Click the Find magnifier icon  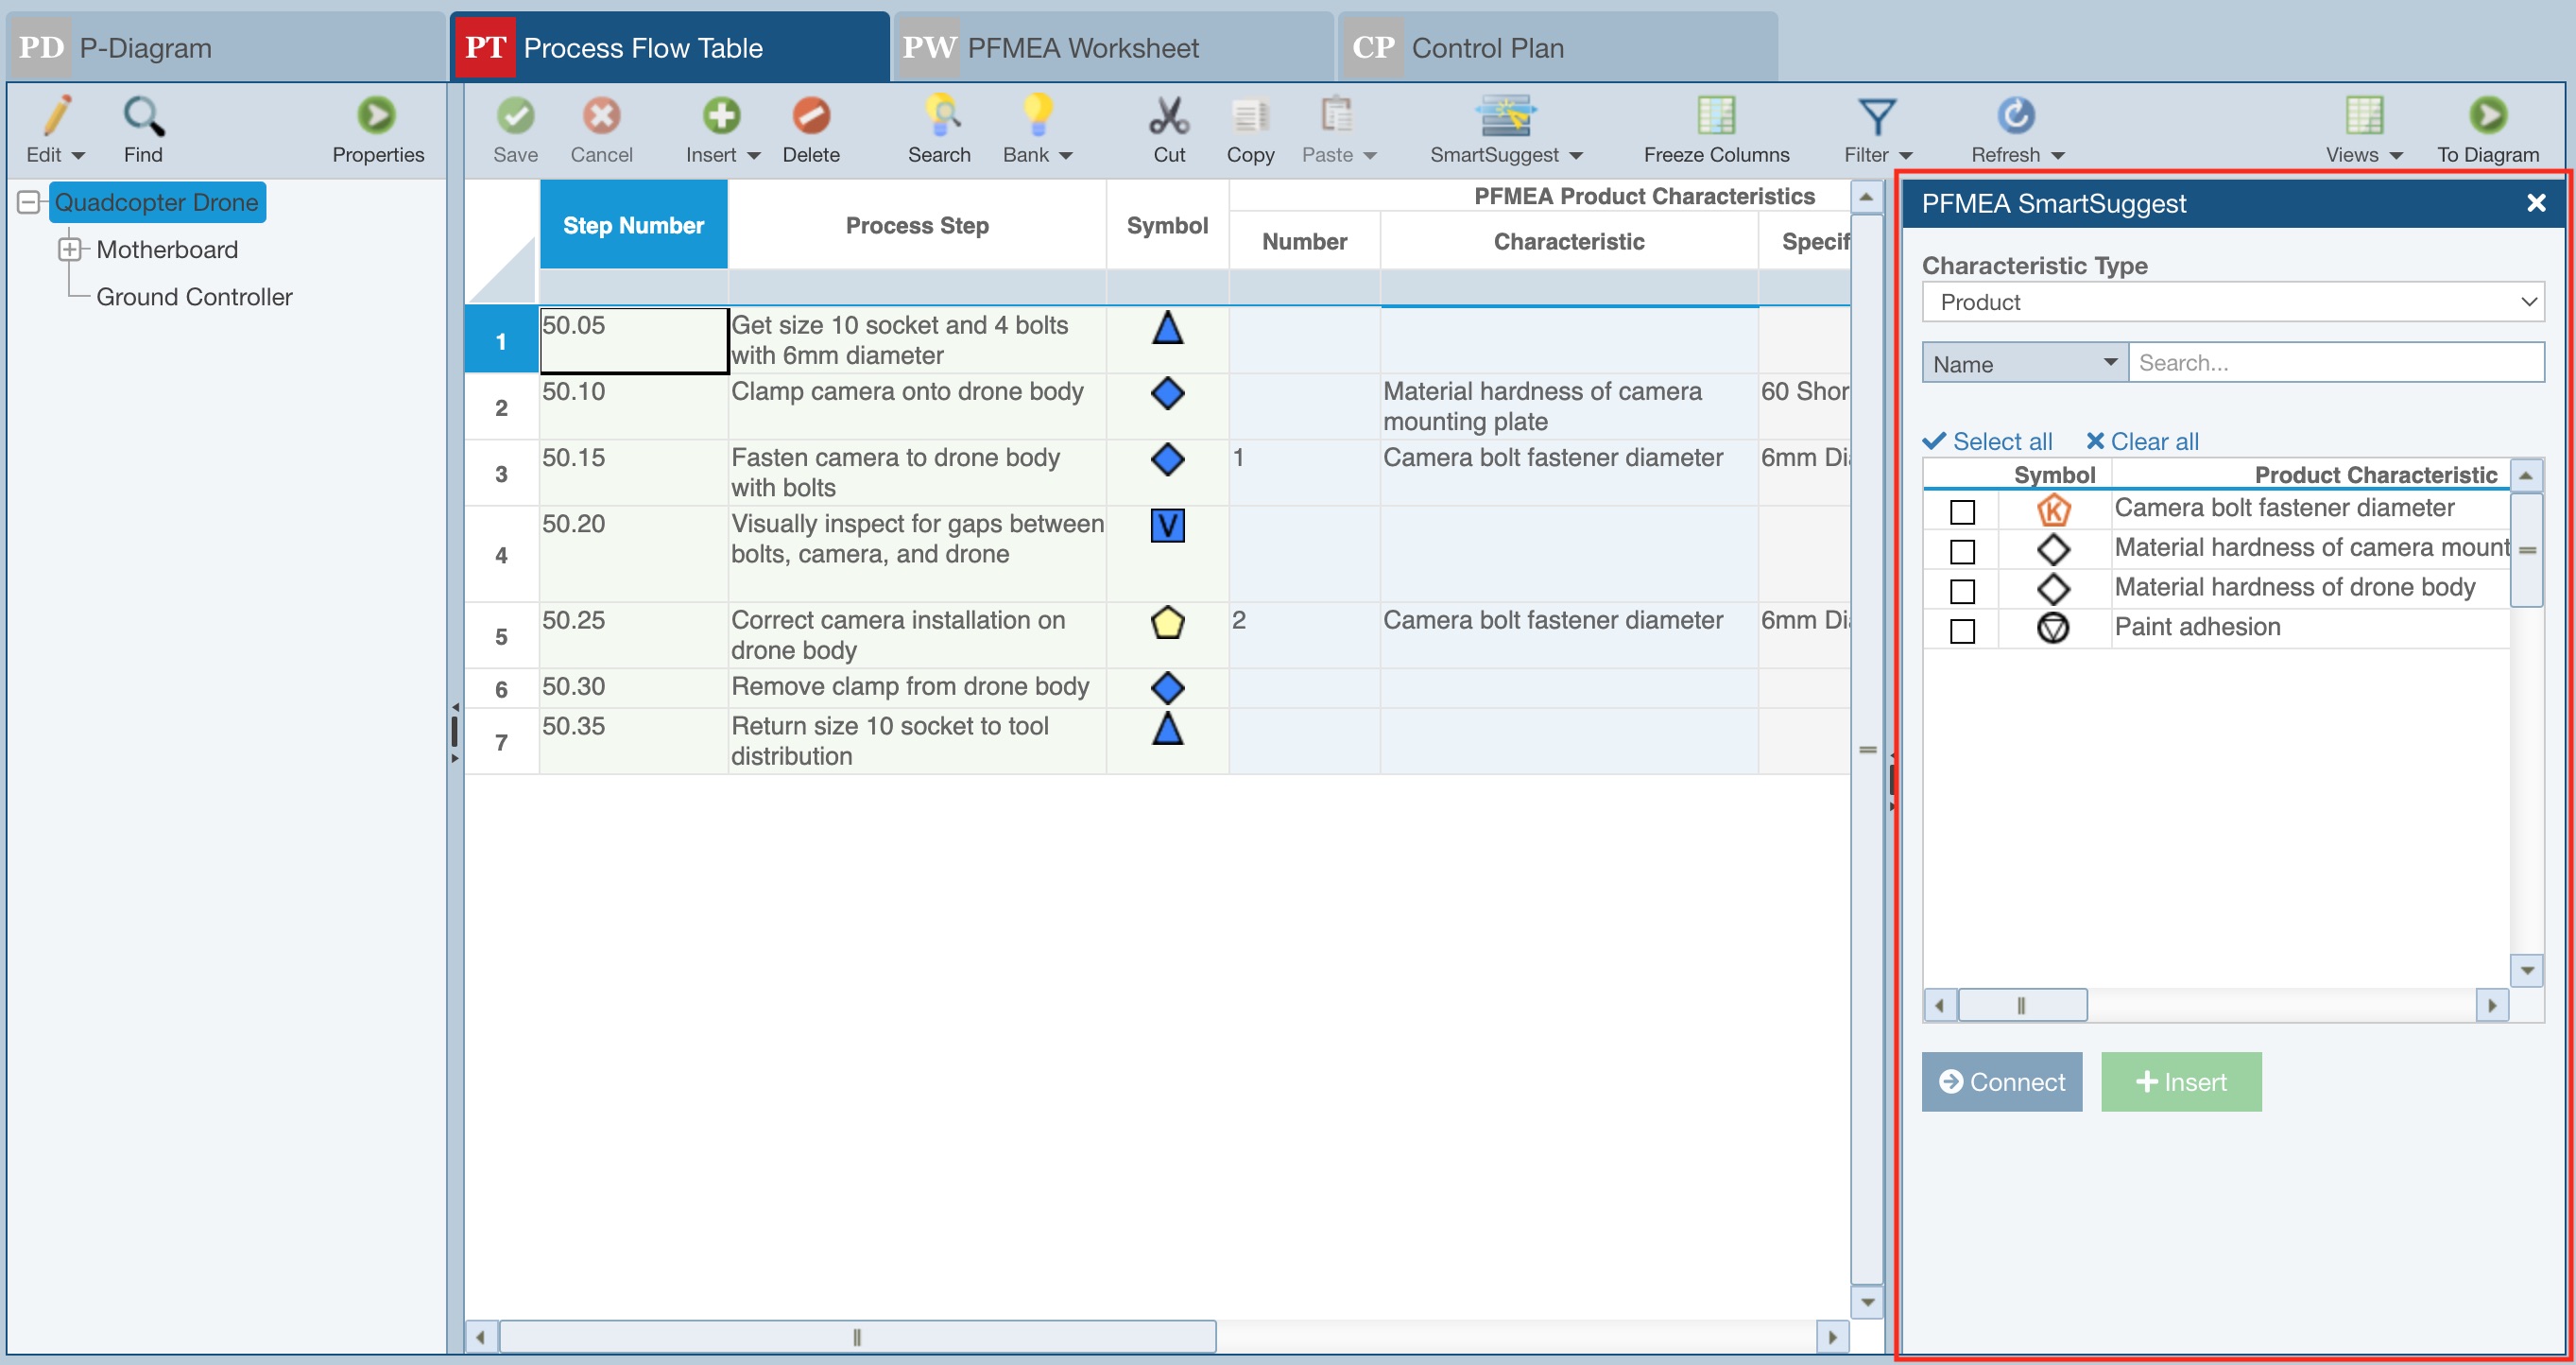pos(143,117)
